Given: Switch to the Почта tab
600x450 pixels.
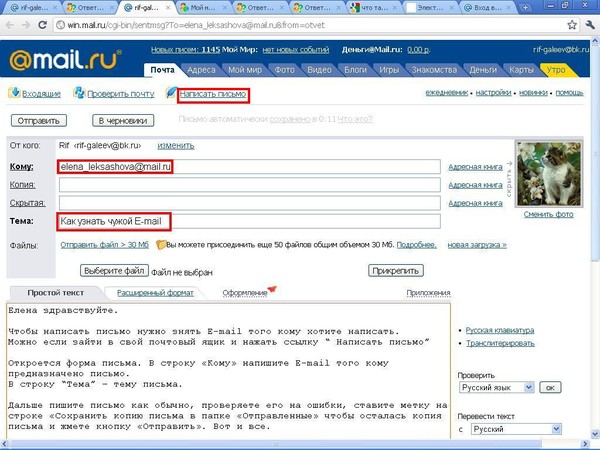Looking at the screenshot, I should pyautogui.click(x=162, y=70).
